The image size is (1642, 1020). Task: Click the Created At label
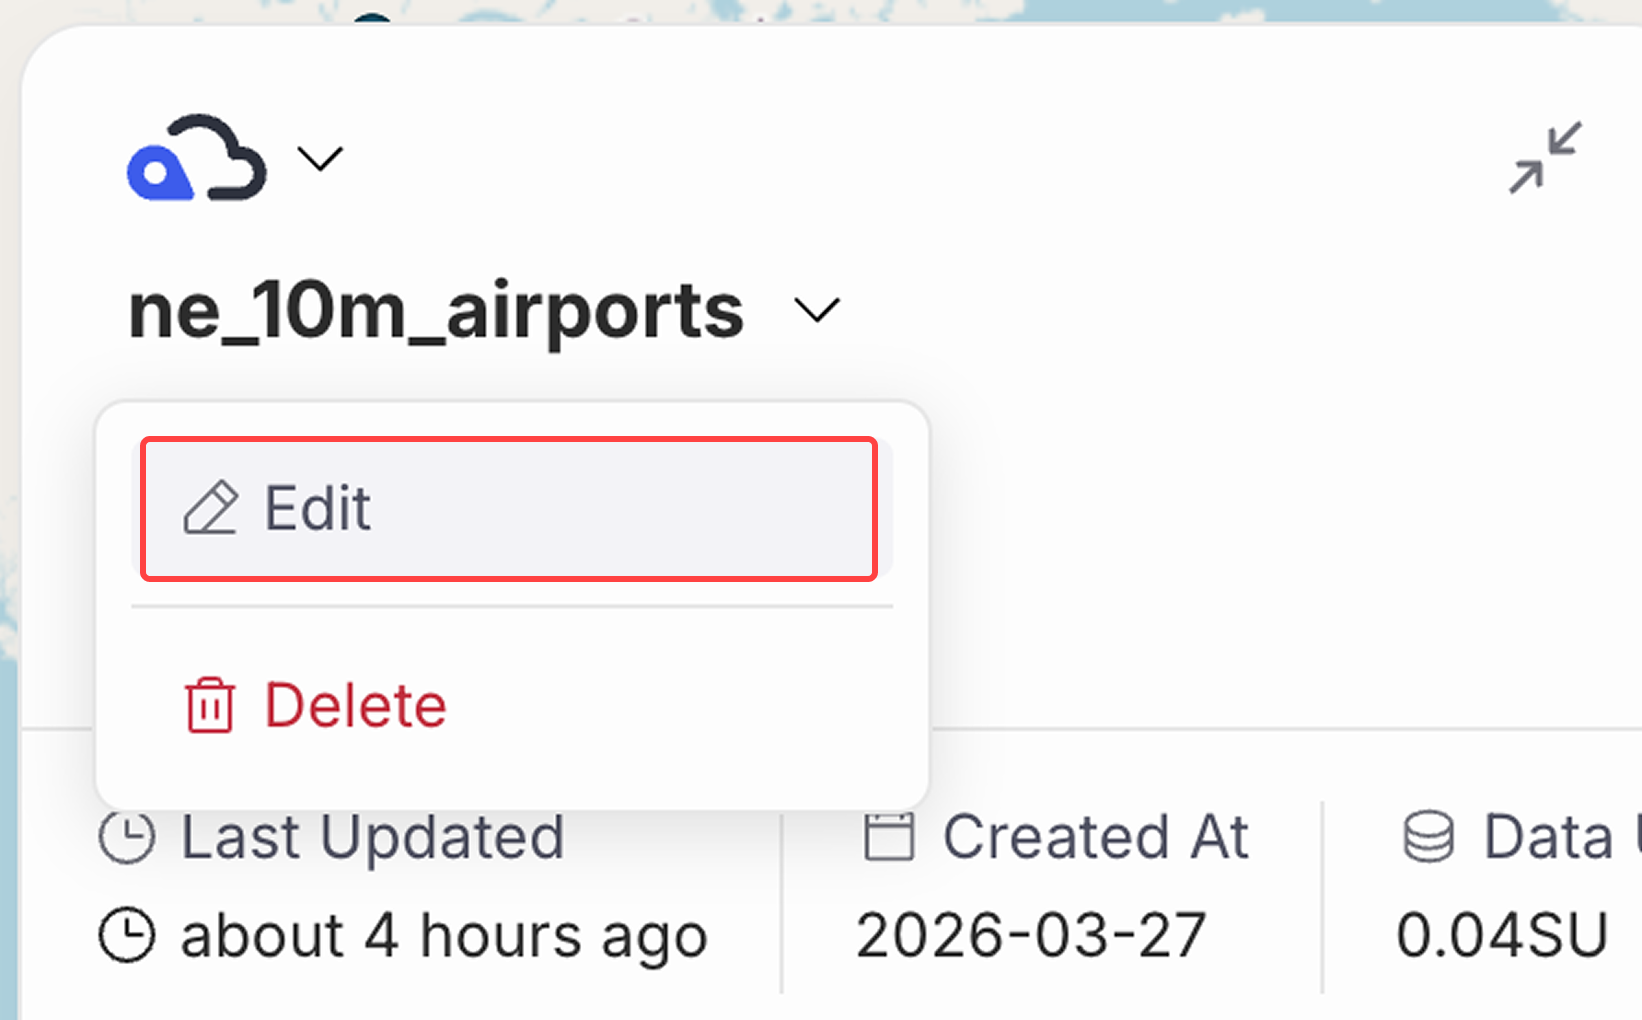click(1095, 836)
